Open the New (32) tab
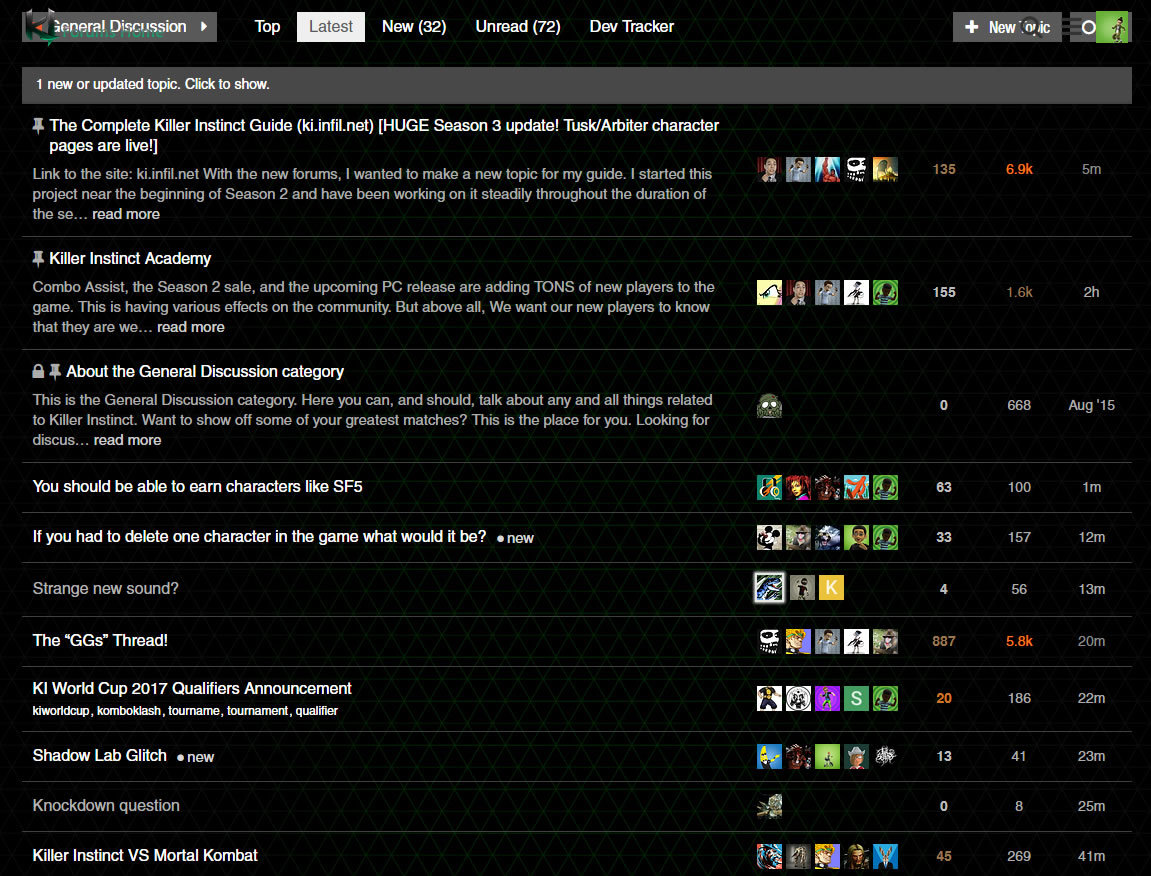Viewport: 1151px width, 876px height. [x=414, y=27]
